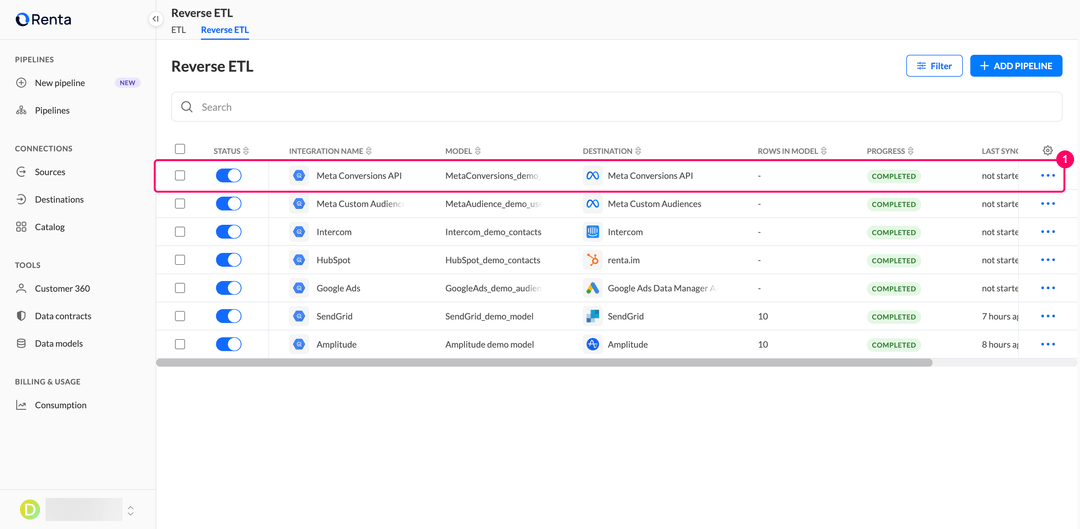The height and width of the screenshot is (529, 1080).
Task: Click the HubSpot icon beside renta.im
Action: coord(592,260)
